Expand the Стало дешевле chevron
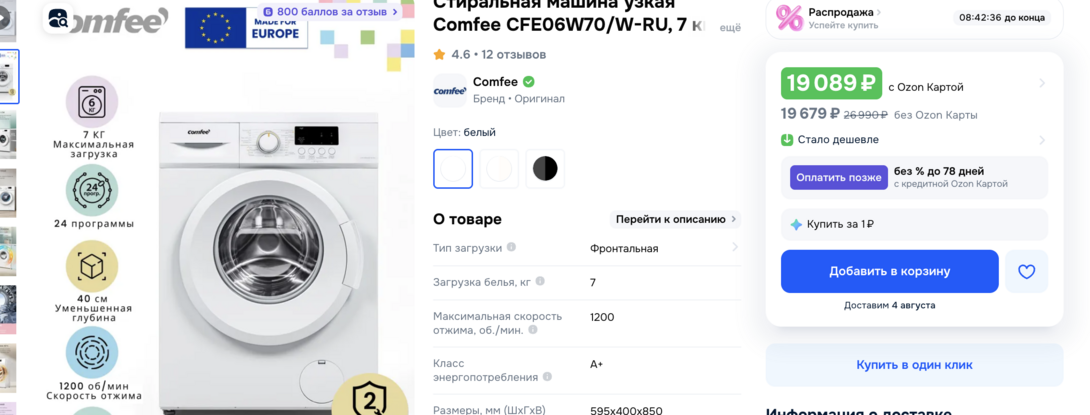Screen dimensions: 1090x415 1041,140
